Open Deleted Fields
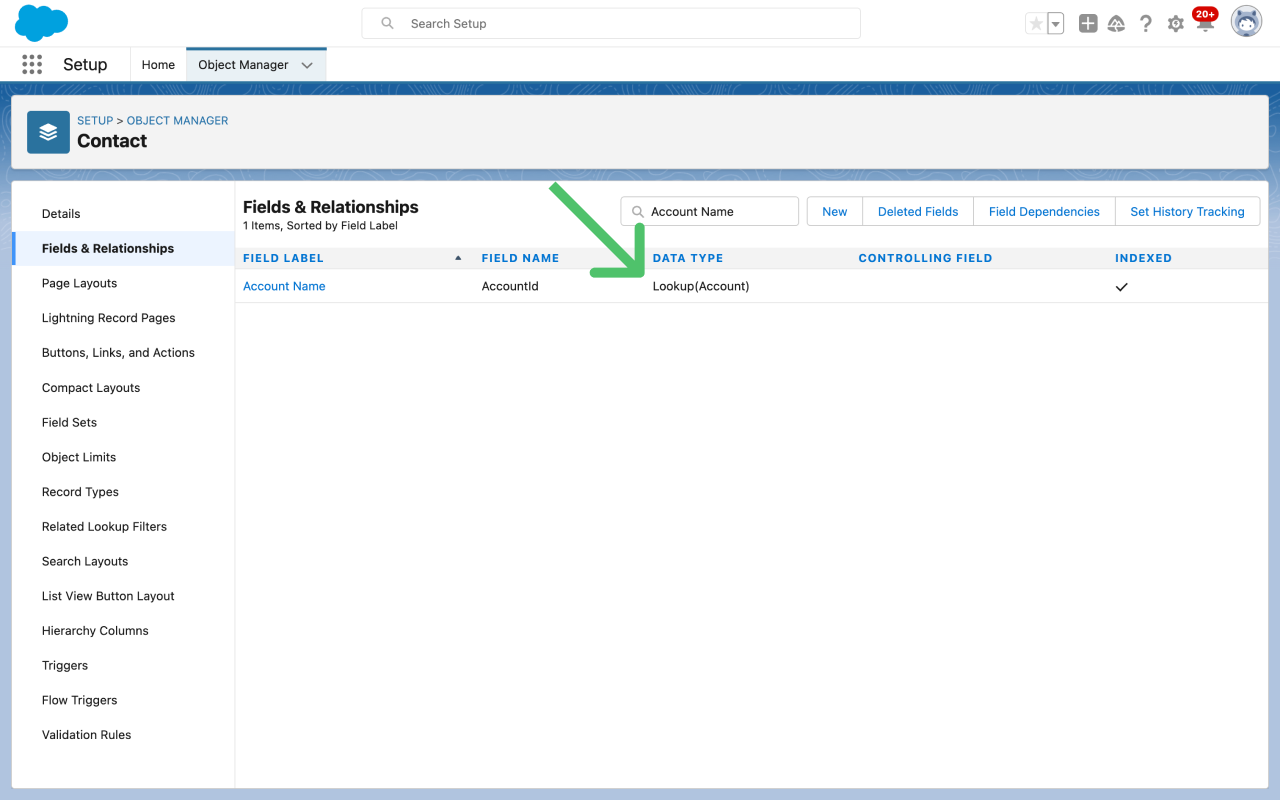This screenshot has height=801, width=1280. point(918,211)
